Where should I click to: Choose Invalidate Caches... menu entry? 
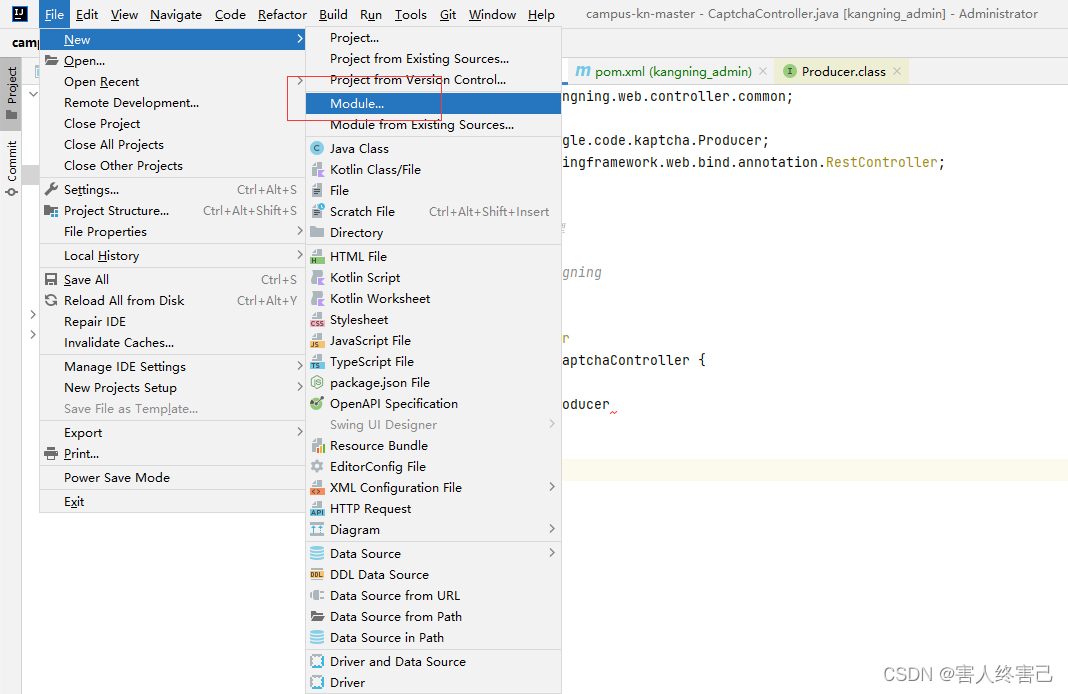coord(172,343)
